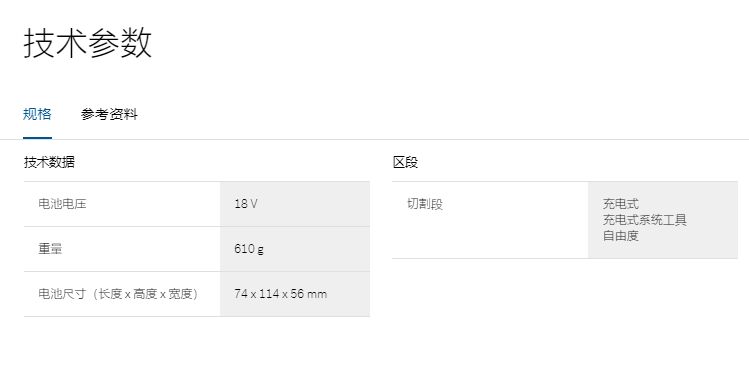Click the gray cell containing 充电式 list
The height and width of the screenshot is (369, 749).
click(x=663, y=220)
